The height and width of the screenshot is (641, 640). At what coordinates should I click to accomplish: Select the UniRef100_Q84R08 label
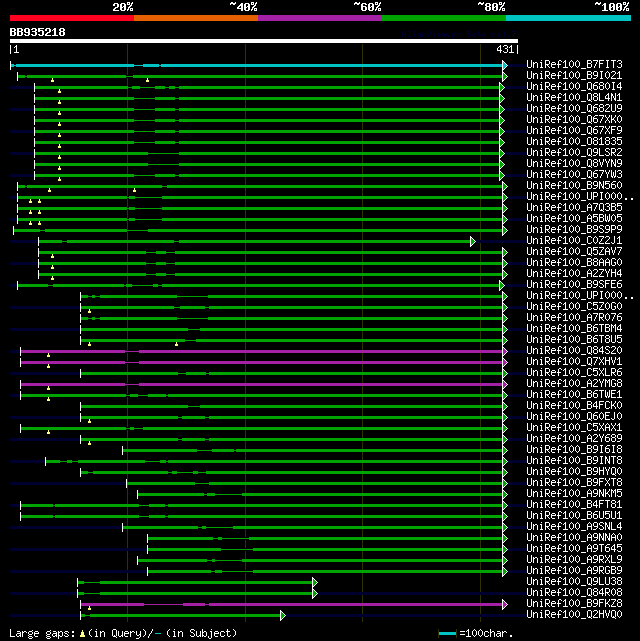574,592
